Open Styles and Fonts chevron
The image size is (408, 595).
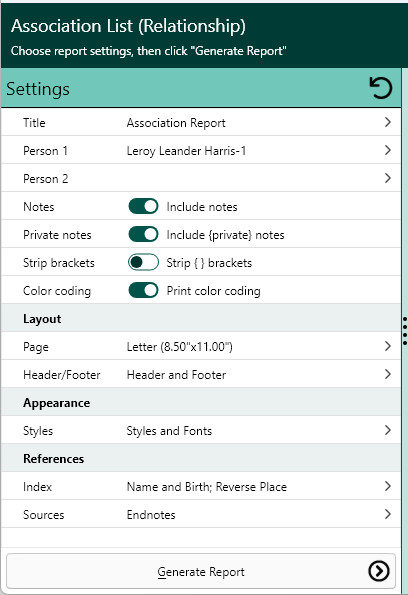(388, 430)
